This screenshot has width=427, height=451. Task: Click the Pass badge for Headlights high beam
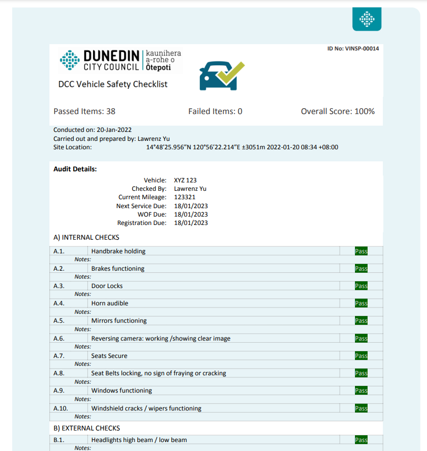click(x=361, y=440)
